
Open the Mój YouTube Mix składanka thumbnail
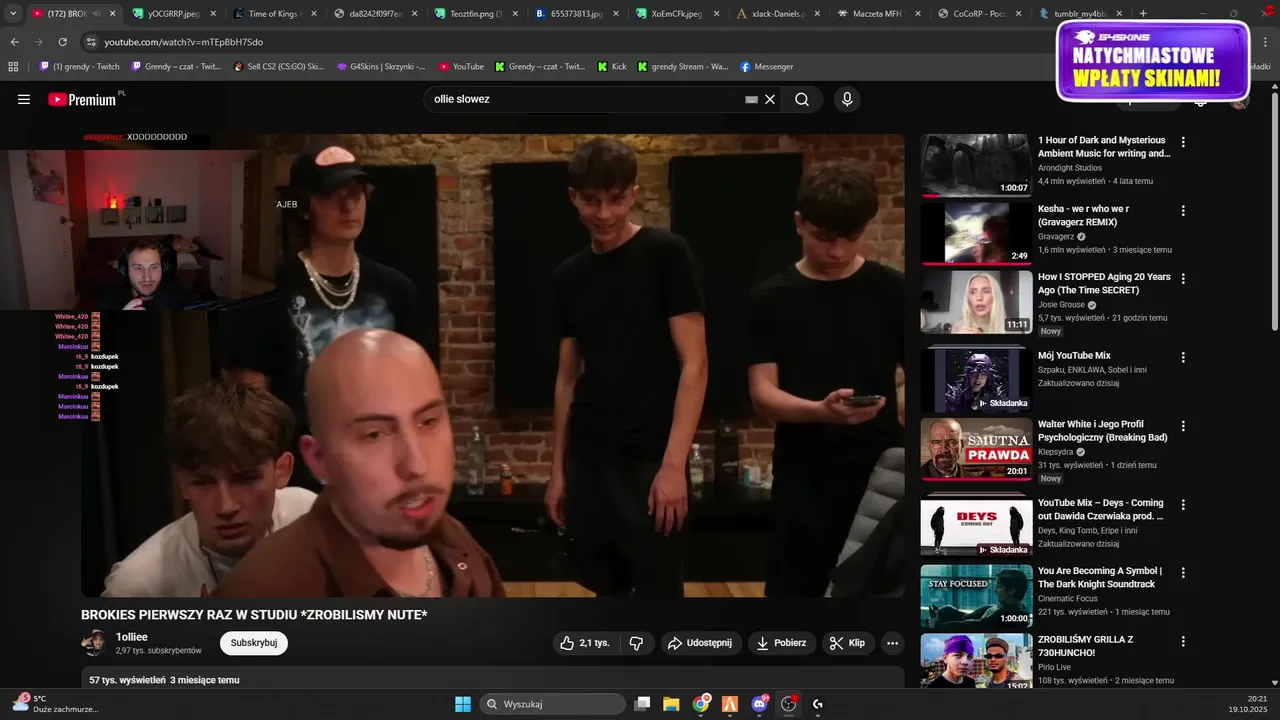coord(976,380)
